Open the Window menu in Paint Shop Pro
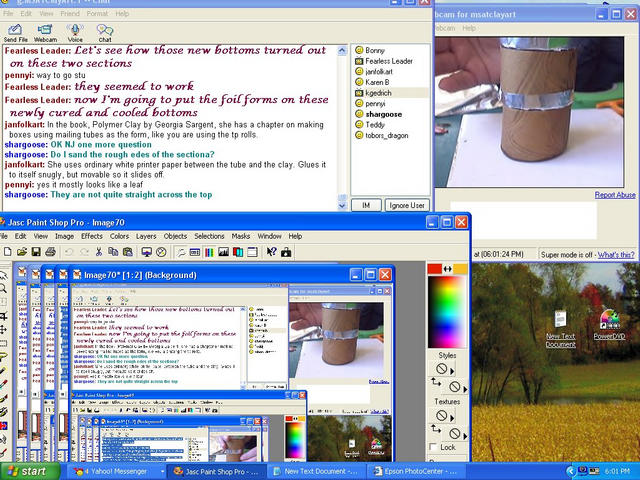The width and height of the screenshot is (640, 480). (269, 236)
